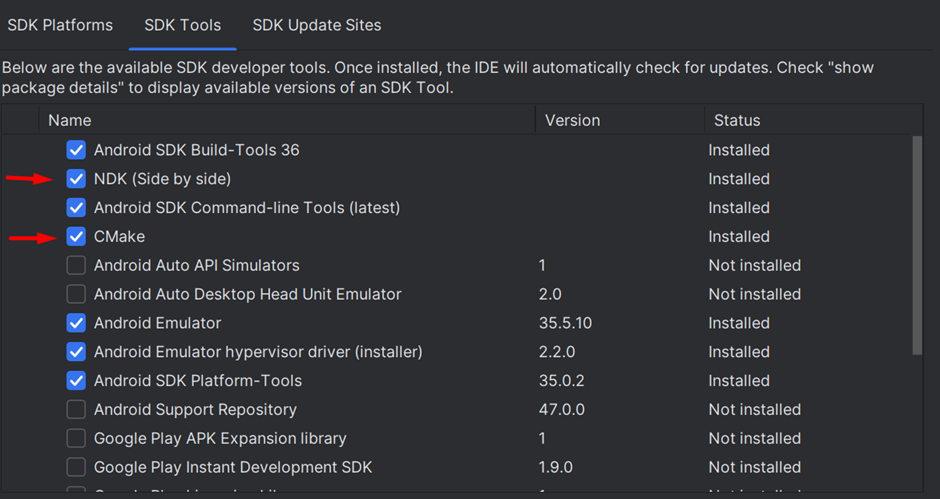
Task: Switch to the SDK Platforms tab
Action: point(60,25)
